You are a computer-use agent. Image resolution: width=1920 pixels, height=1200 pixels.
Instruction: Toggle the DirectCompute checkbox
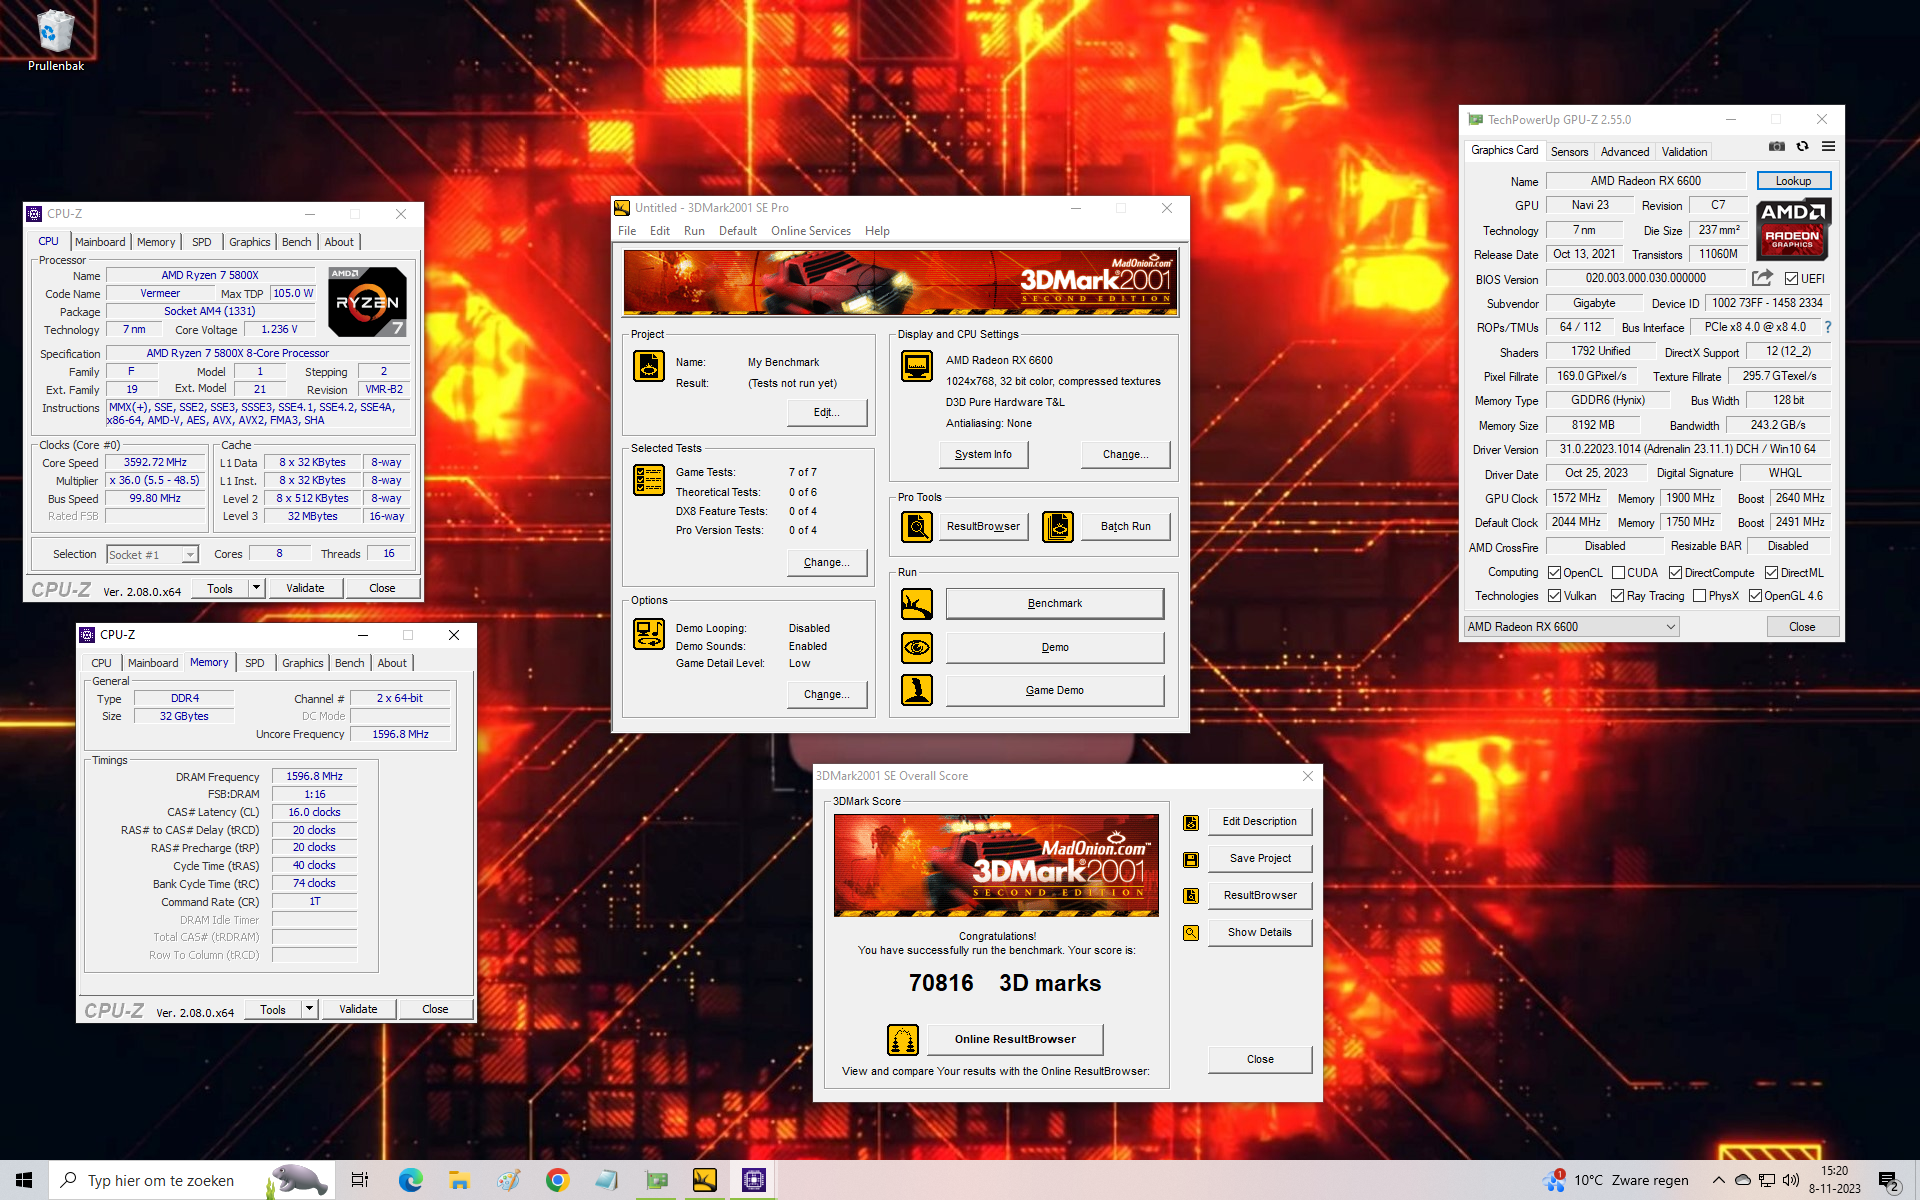1675,573
